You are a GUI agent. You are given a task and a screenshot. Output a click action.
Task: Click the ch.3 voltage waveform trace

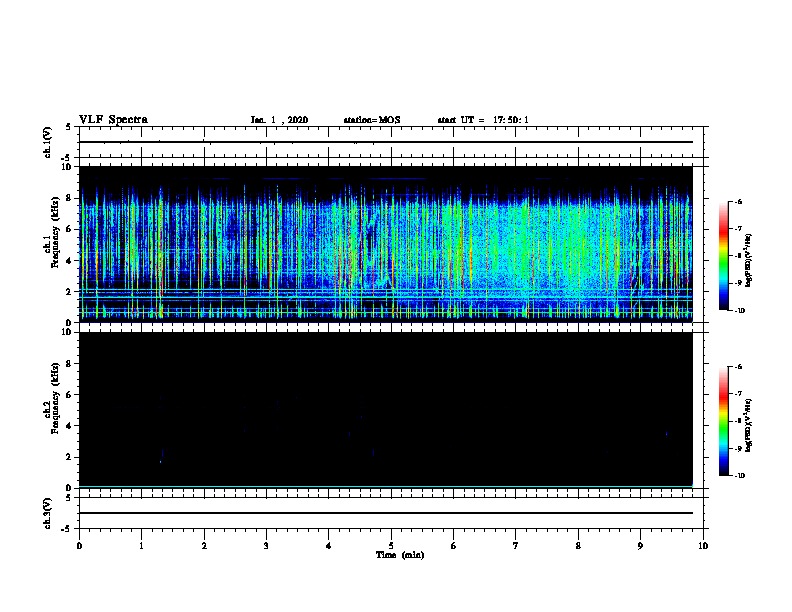pos(385,513)
